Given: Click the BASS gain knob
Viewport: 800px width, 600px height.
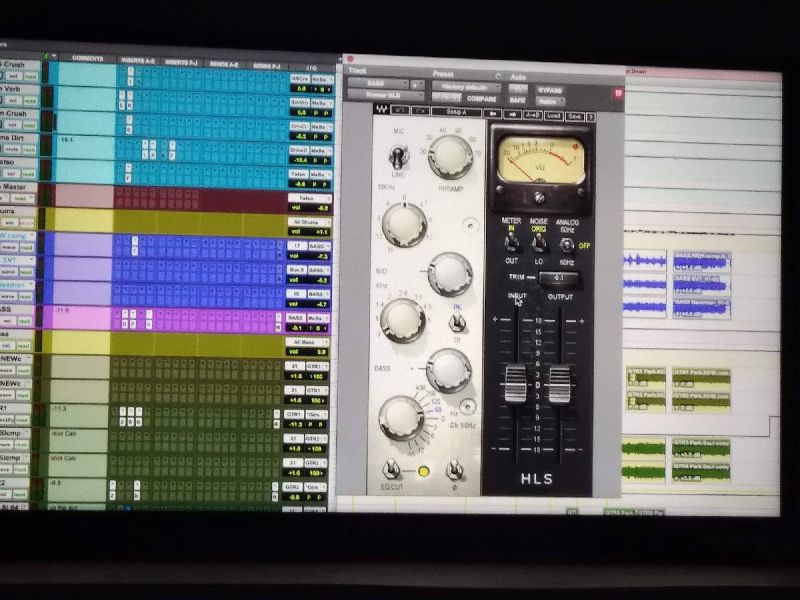Looking at the screenshot, I should coord(448,370).
